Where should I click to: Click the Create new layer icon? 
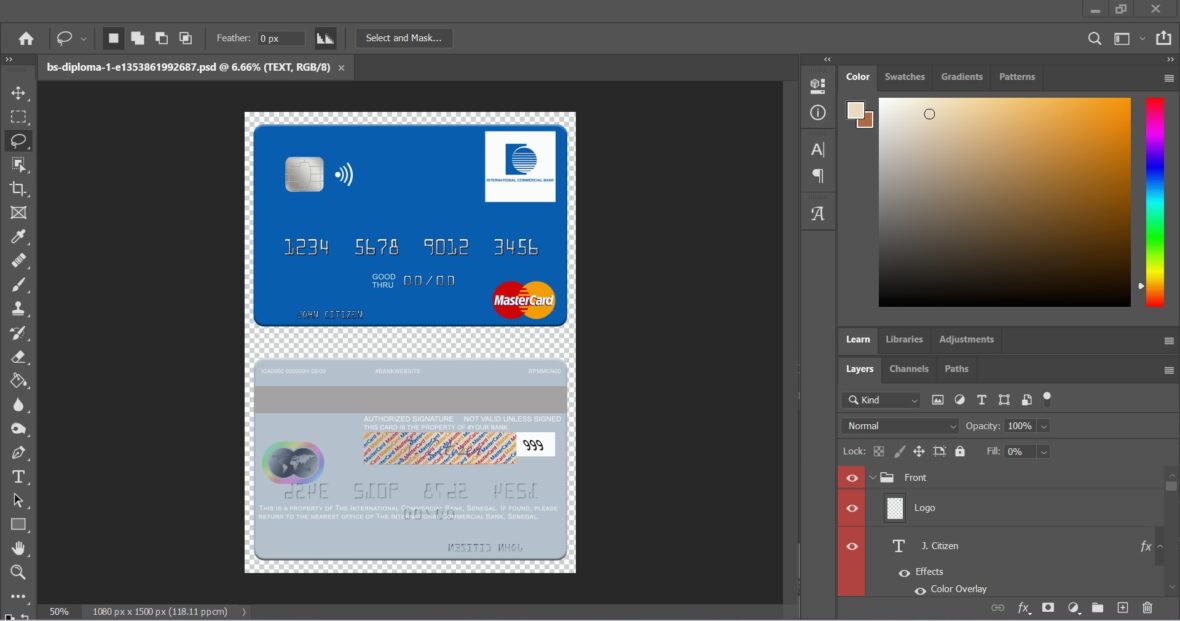(1122, 607)
